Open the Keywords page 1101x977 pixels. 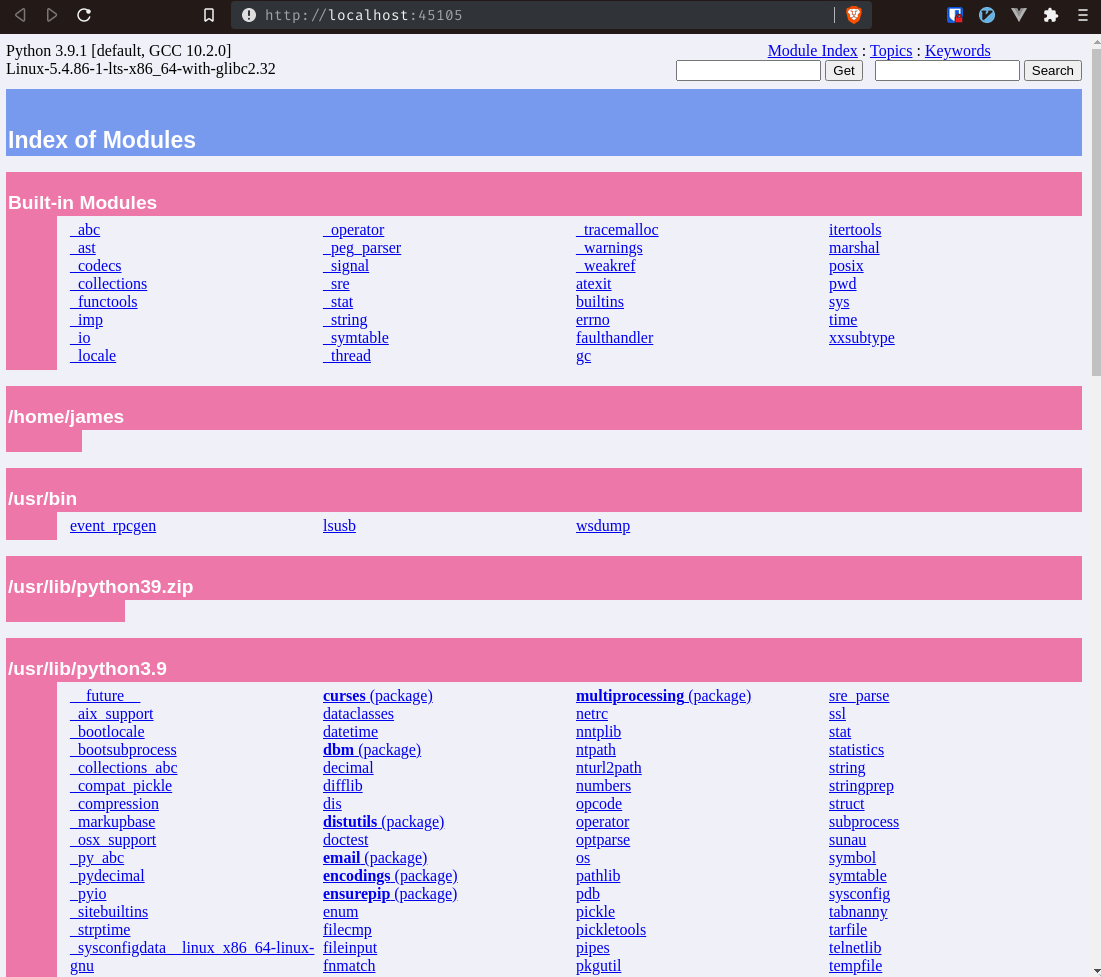pyautogui.click(x=957, y=51)
